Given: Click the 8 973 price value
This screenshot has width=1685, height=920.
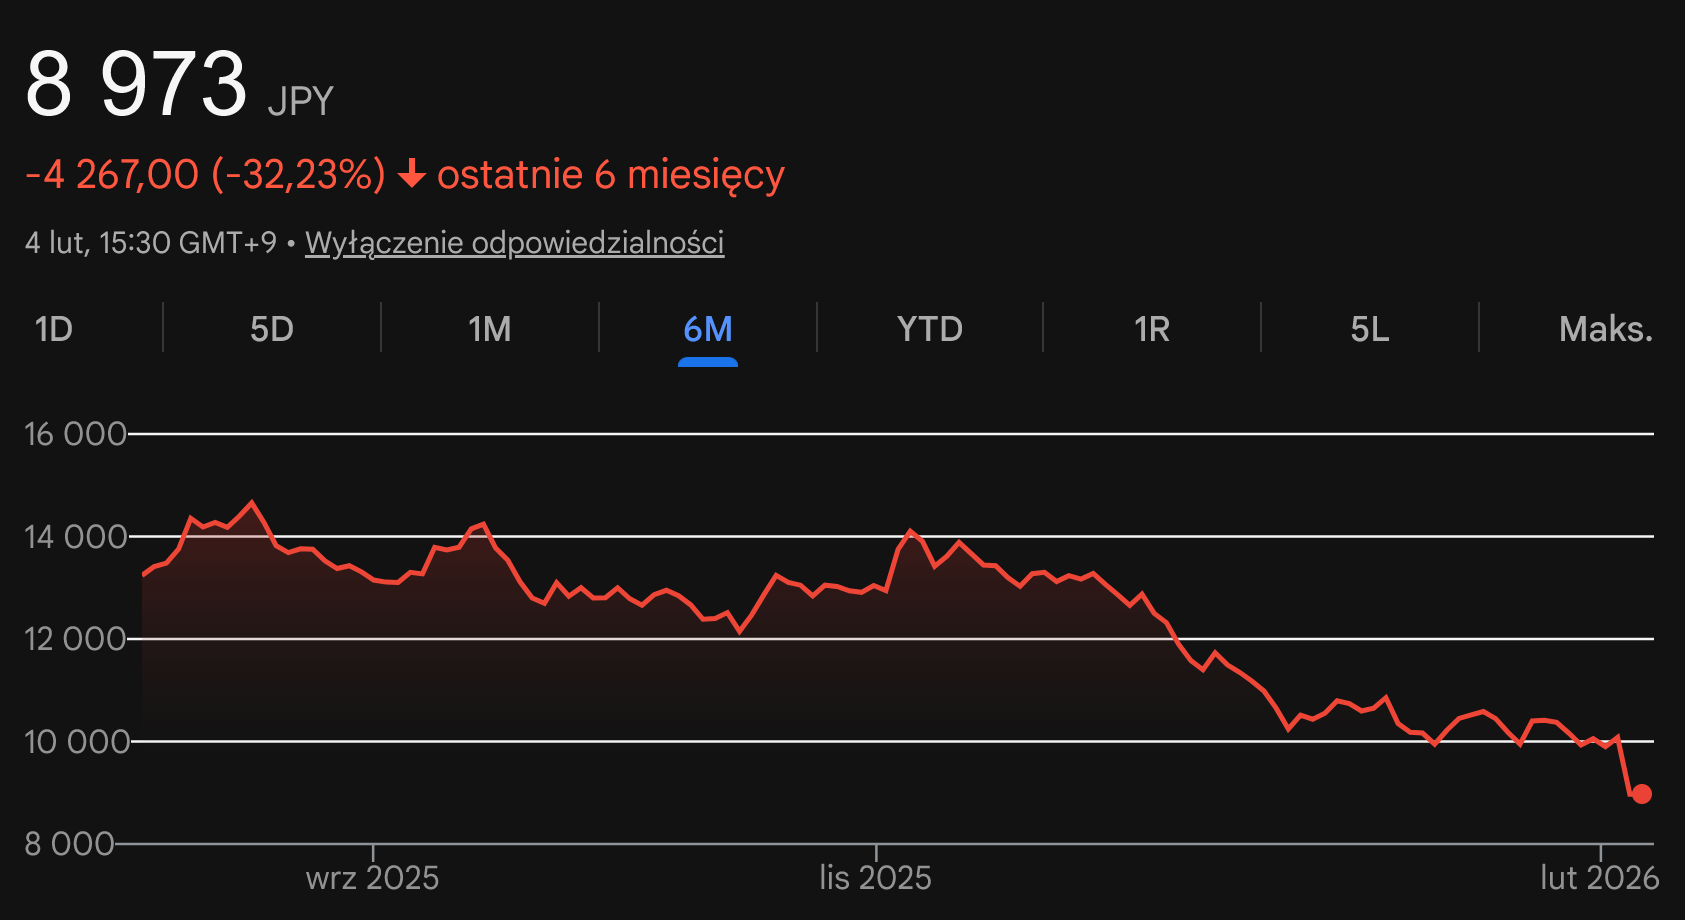Looking at the screenshot, I should pyautogui.click(x=136, y=84).
